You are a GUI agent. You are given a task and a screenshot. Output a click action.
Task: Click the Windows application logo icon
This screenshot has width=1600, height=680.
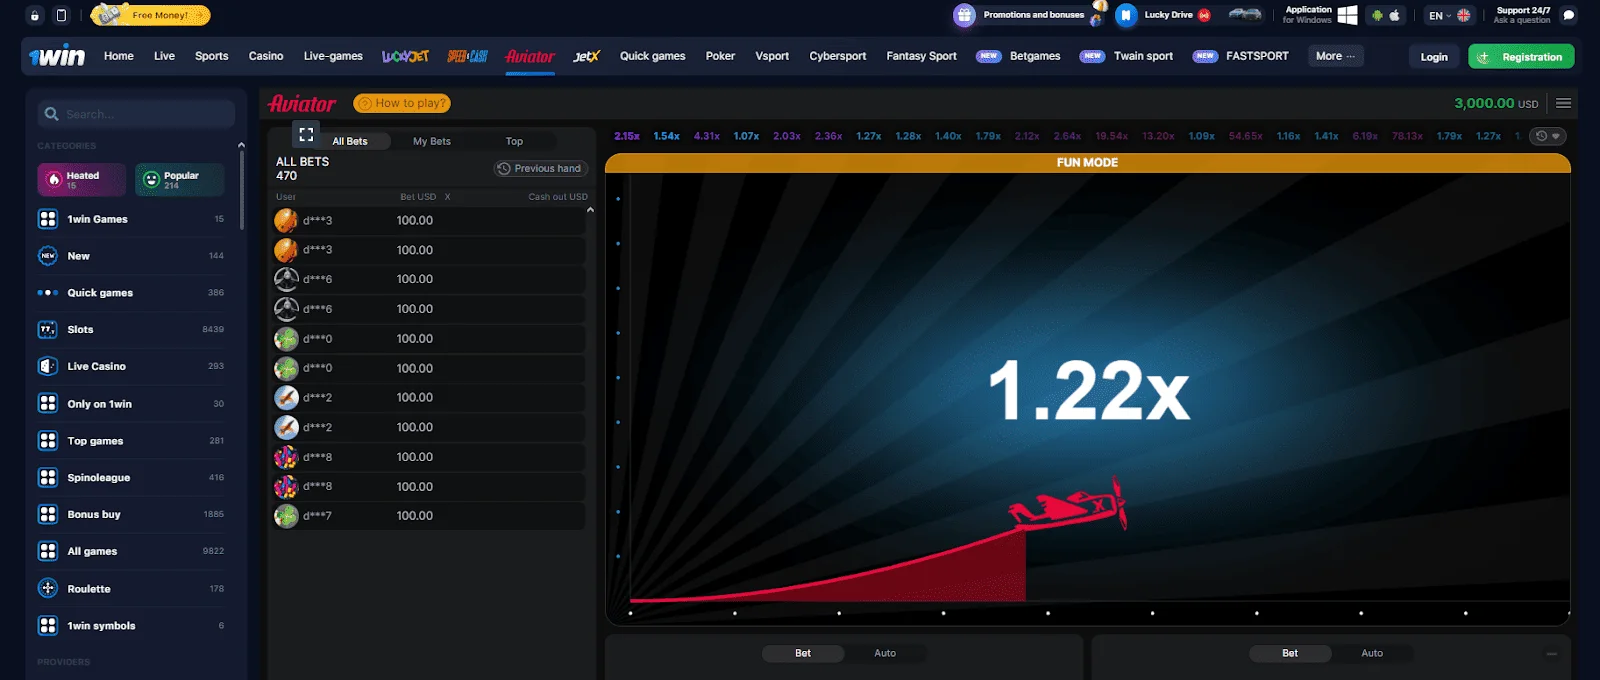click(1347, 15)
